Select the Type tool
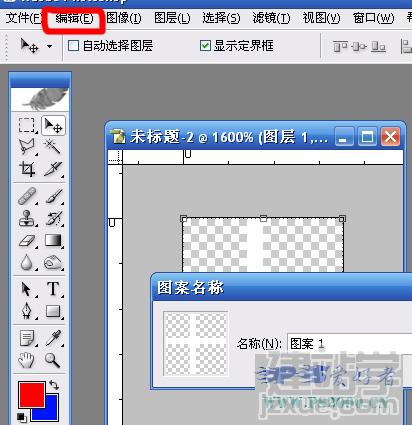The width and height of the screenshot is (412, 425). coord(53,289)
